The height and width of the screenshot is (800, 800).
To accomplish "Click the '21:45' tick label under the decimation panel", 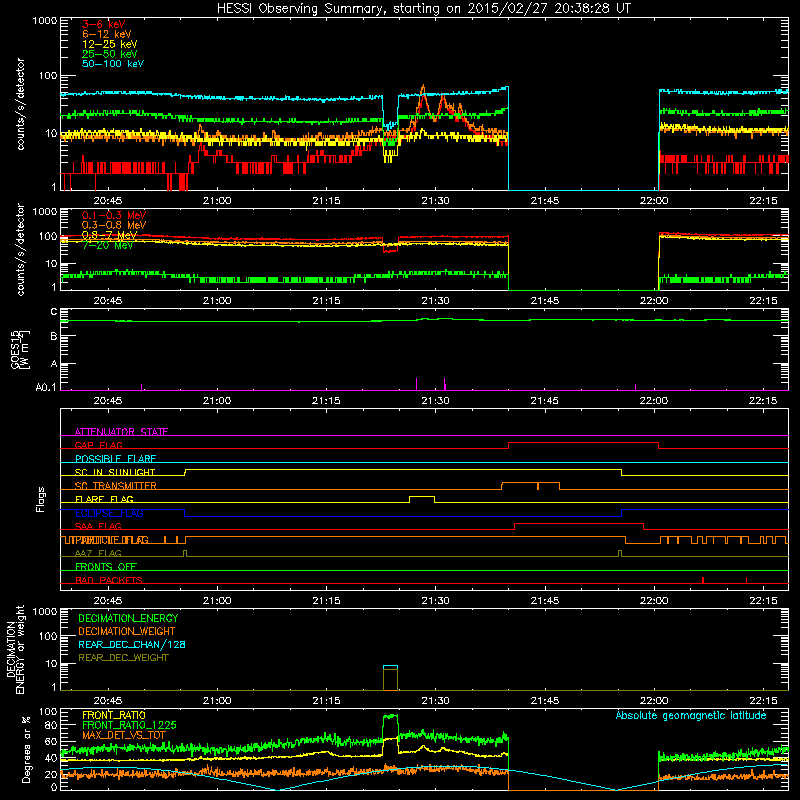I will point(544,701).
